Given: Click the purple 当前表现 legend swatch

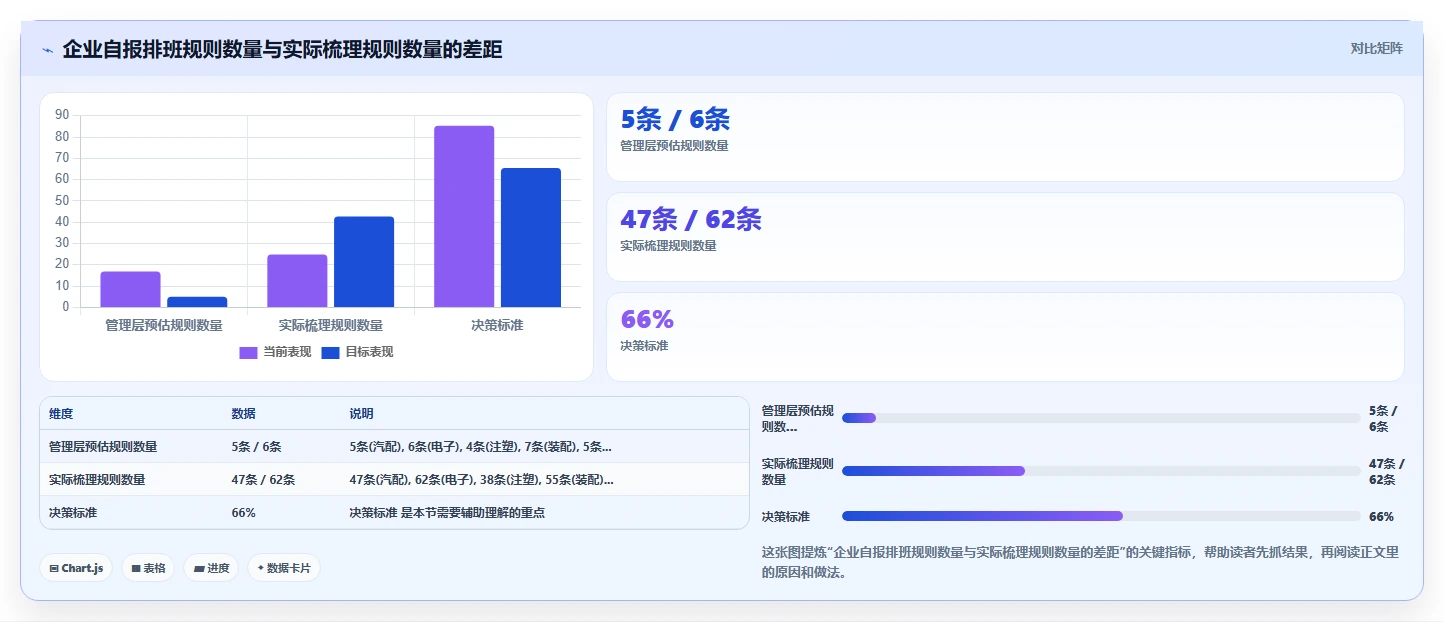Looking at the screenshot, I should click(x=248, y=352).
